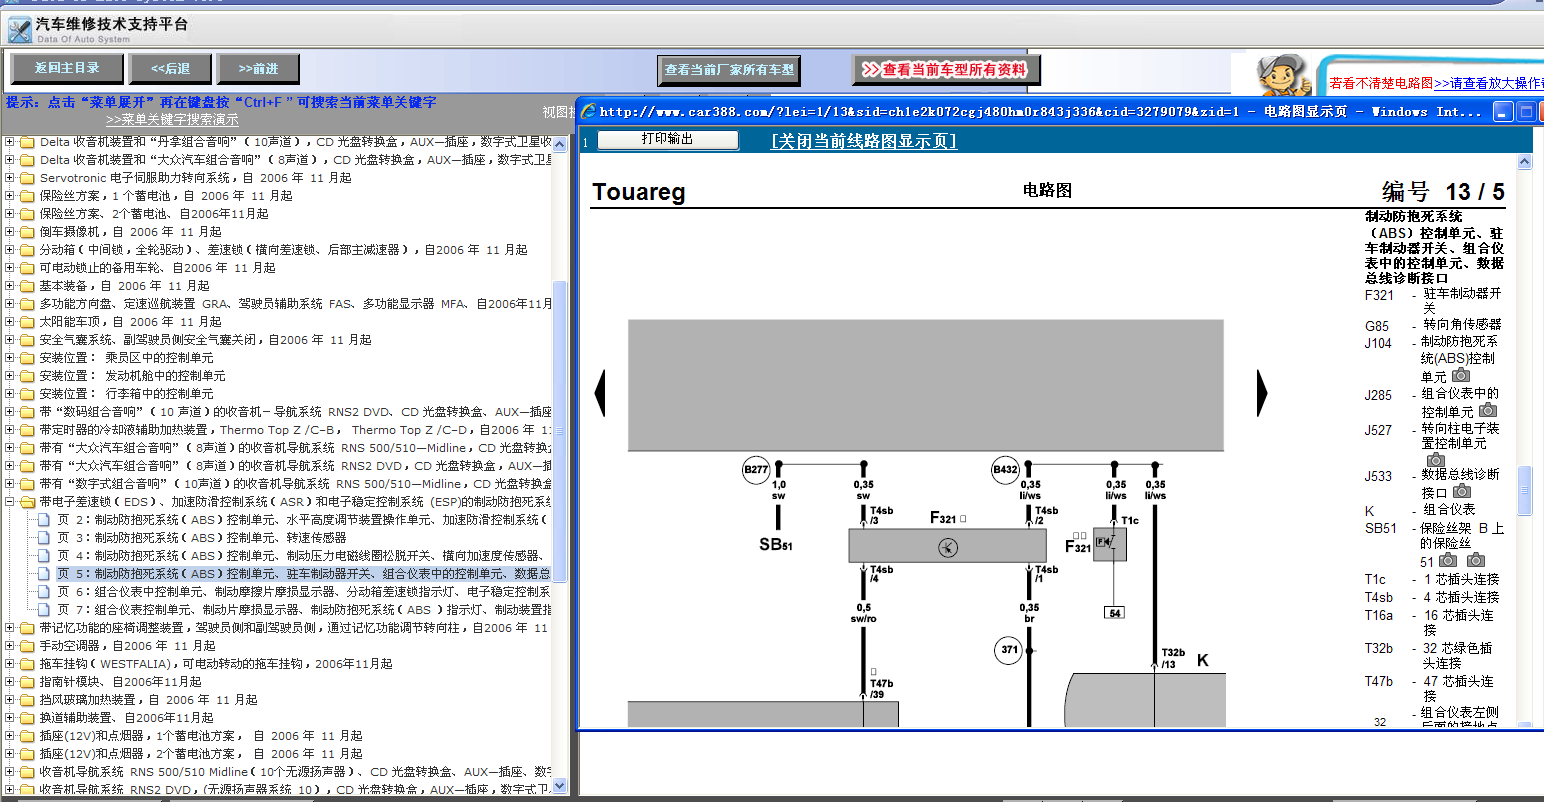The width and height of the screenshot is (1544, 802).
Task: Click the first camera icon after SB51's 51
Action: coord(1448,560)
